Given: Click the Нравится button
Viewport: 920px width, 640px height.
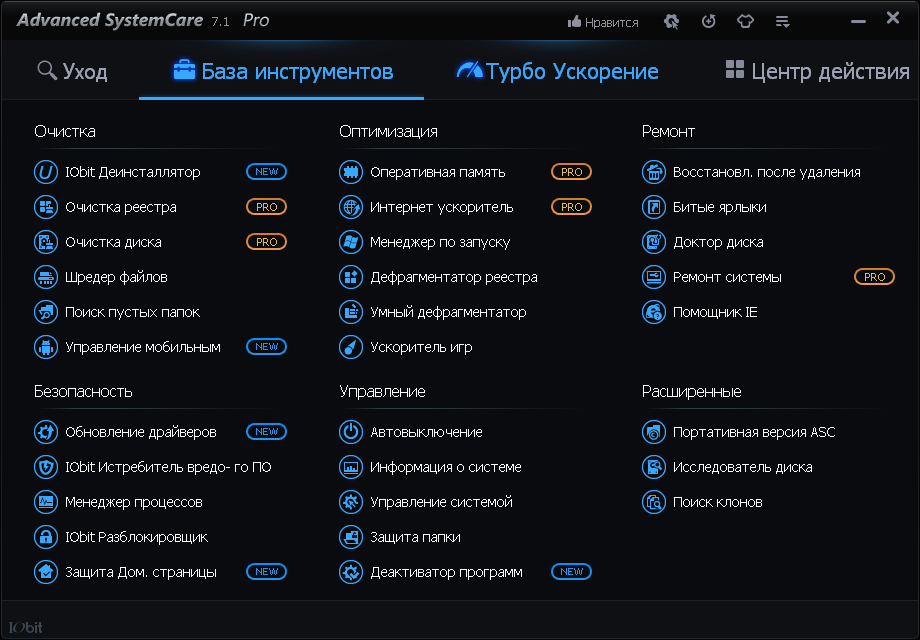Looking at the screenshot, I should click(x=602, y=20).
